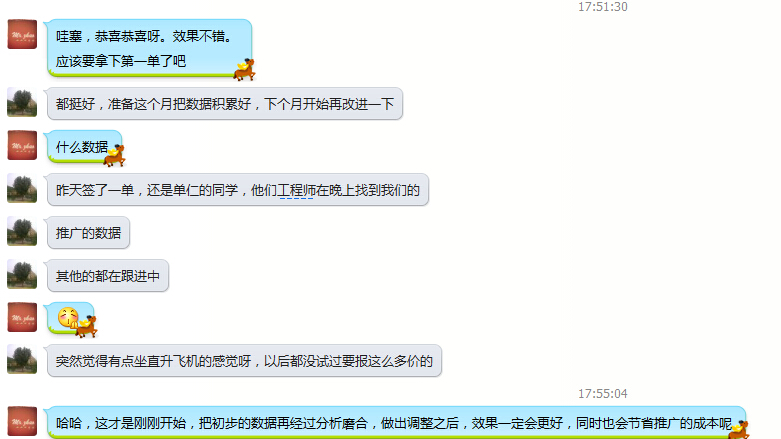Image resolution: width=781 pixels, height=439 pixels.
Task: Click the 17:55:04 timestamp
Action: 603,394
